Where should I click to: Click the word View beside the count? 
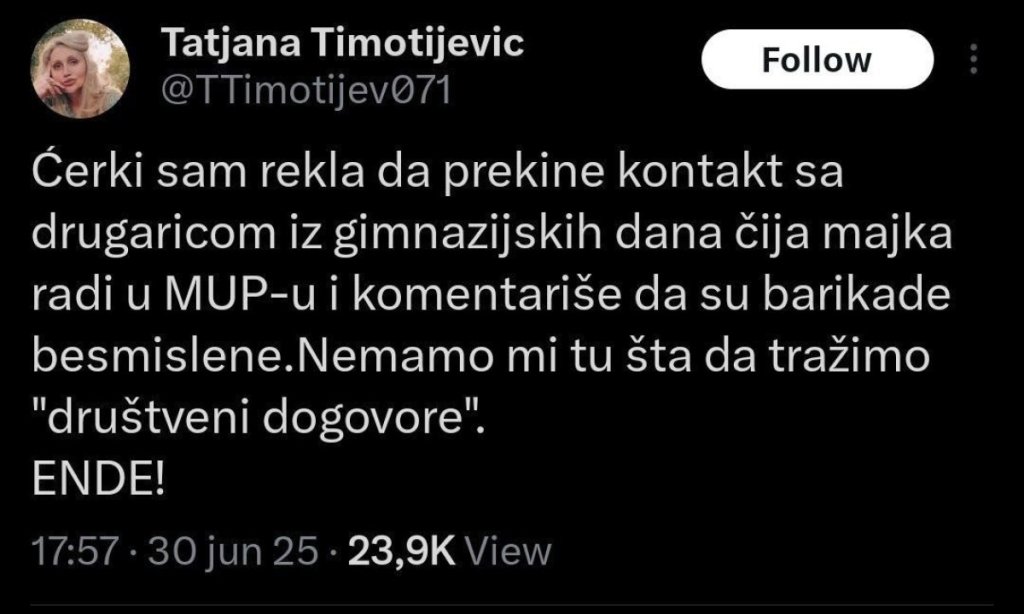[x=509, y=549]
